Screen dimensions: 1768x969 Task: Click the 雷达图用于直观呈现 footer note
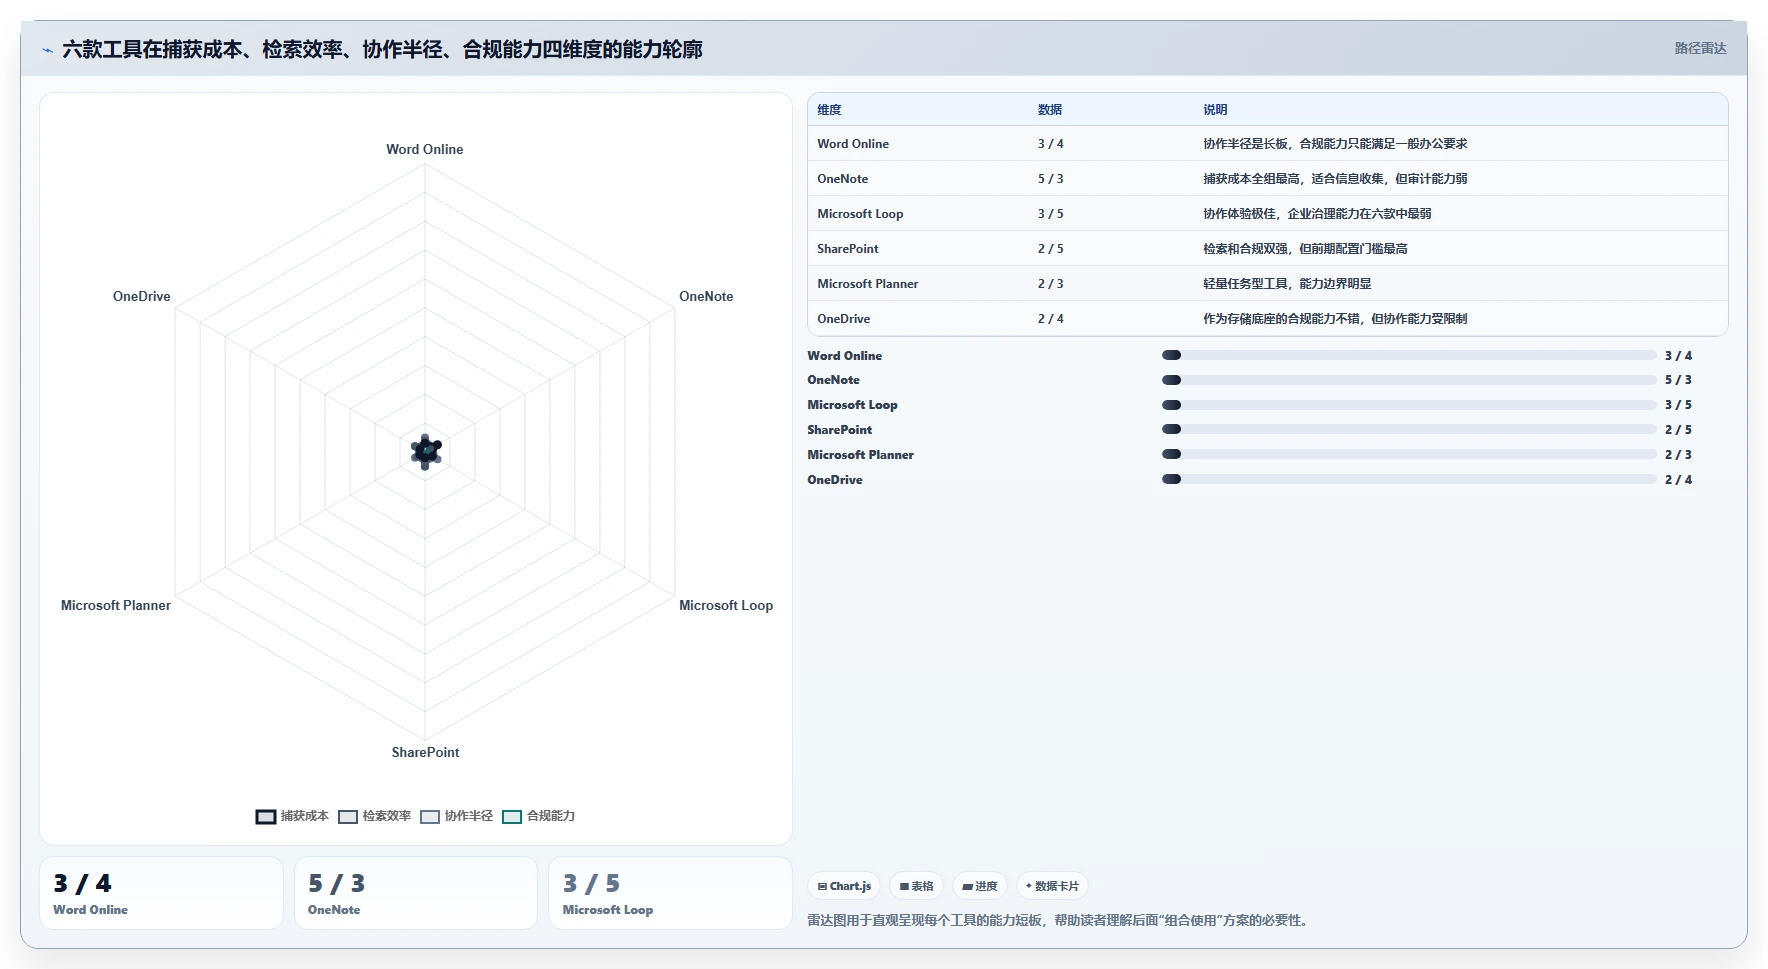click(1060, 921)
